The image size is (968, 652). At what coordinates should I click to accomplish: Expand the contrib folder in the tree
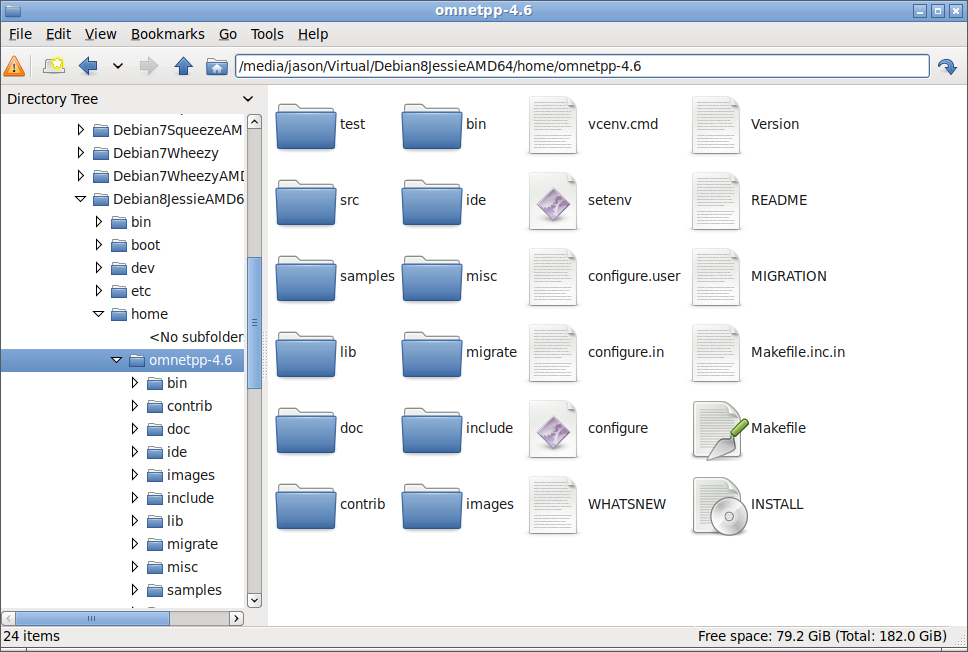(x=134, y=406)
